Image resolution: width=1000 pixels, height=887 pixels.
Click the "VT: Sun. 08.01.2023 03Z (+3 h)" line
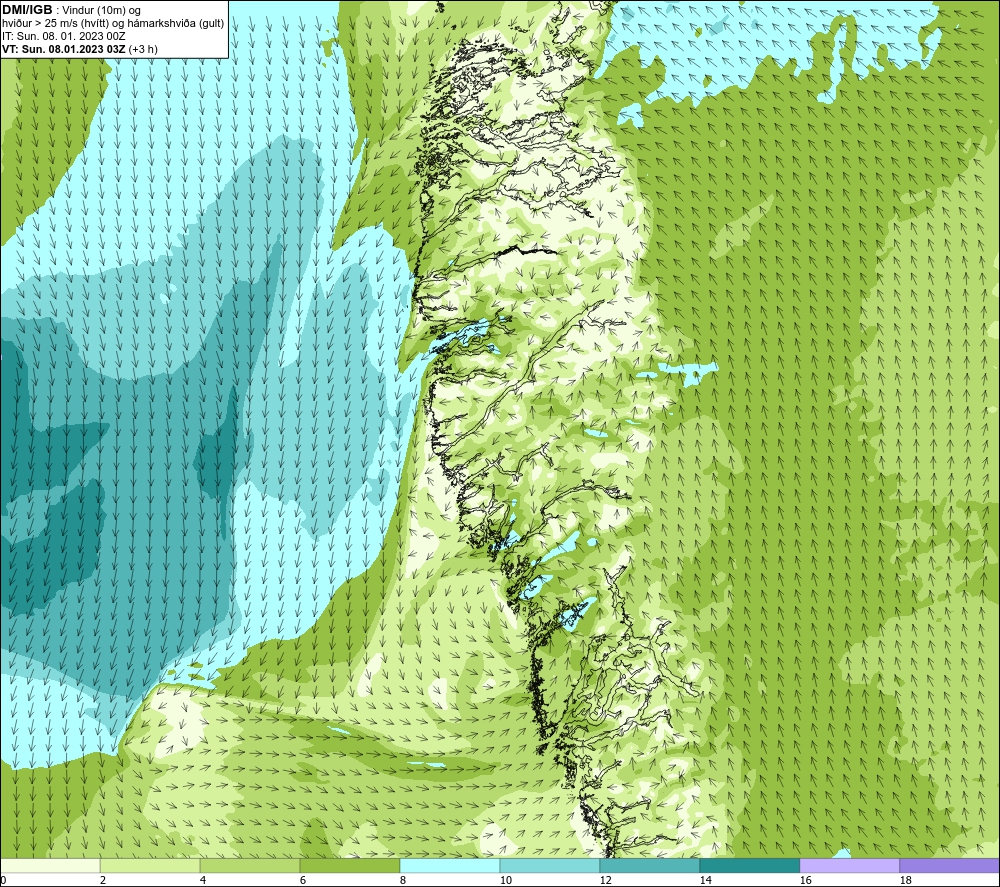click(x=80, y=49)
